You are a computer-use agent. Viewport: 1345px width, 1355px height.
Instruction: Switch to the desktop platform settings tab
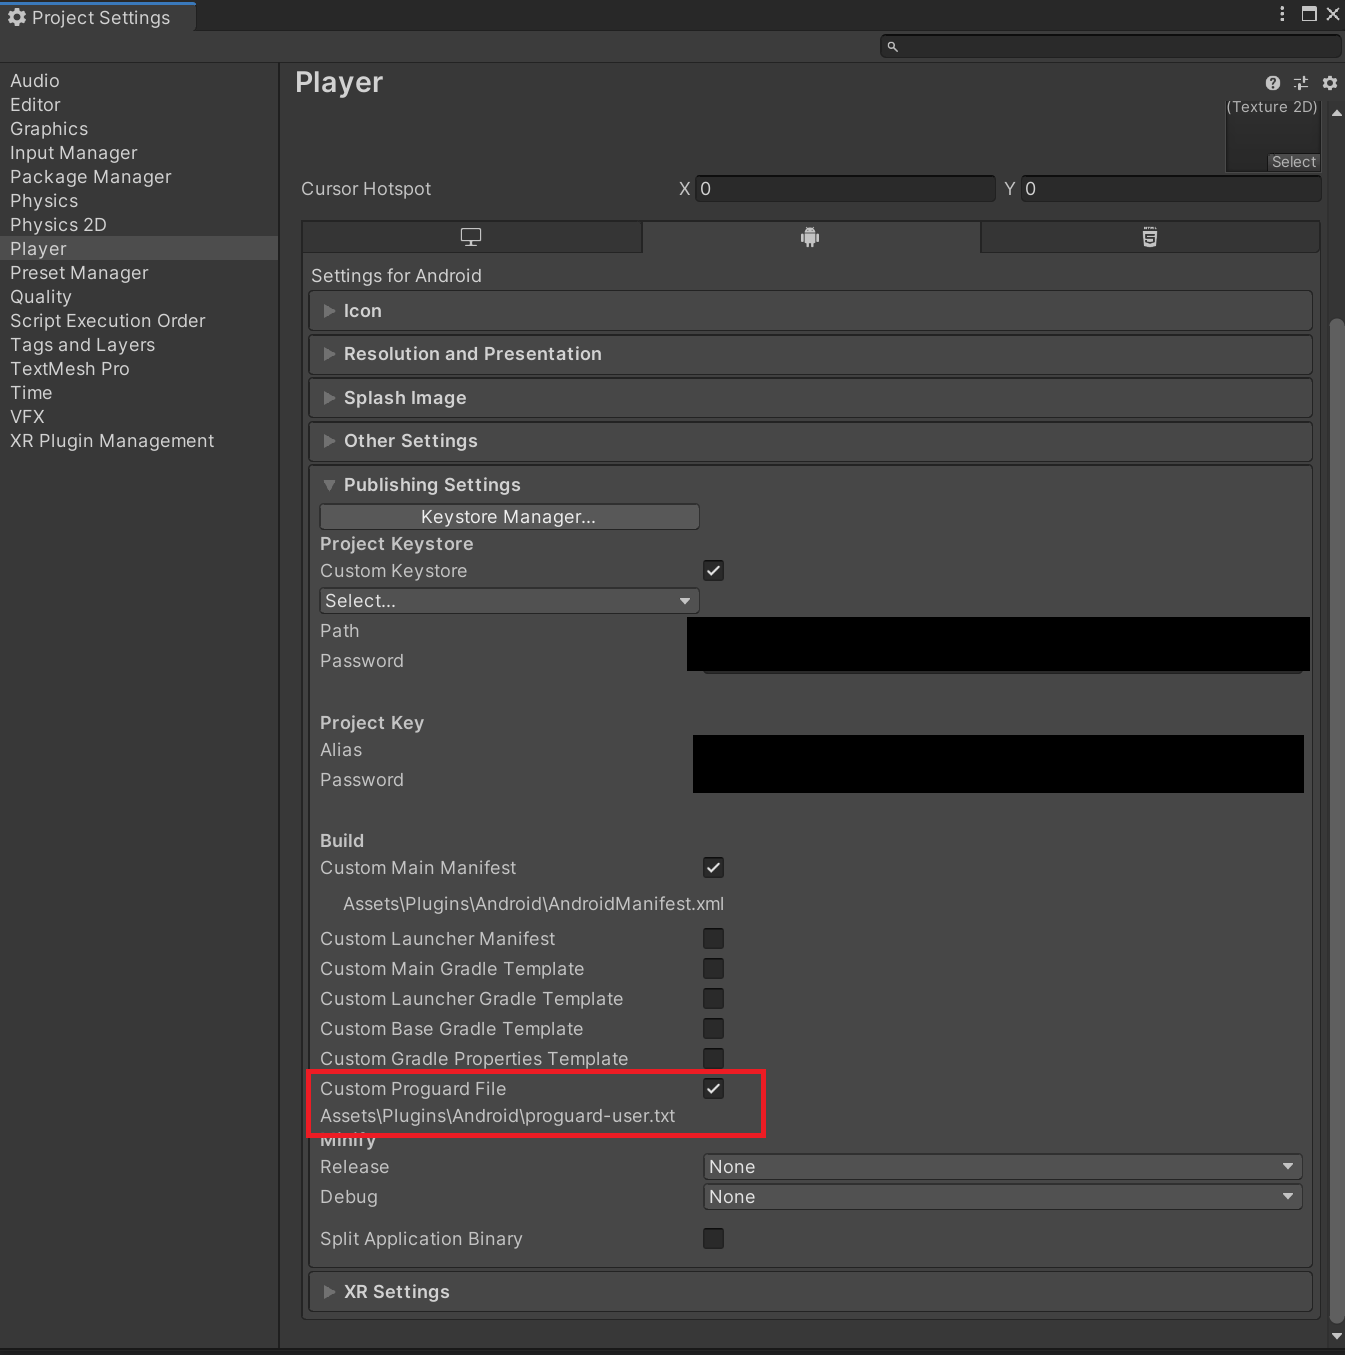point(470,237)
